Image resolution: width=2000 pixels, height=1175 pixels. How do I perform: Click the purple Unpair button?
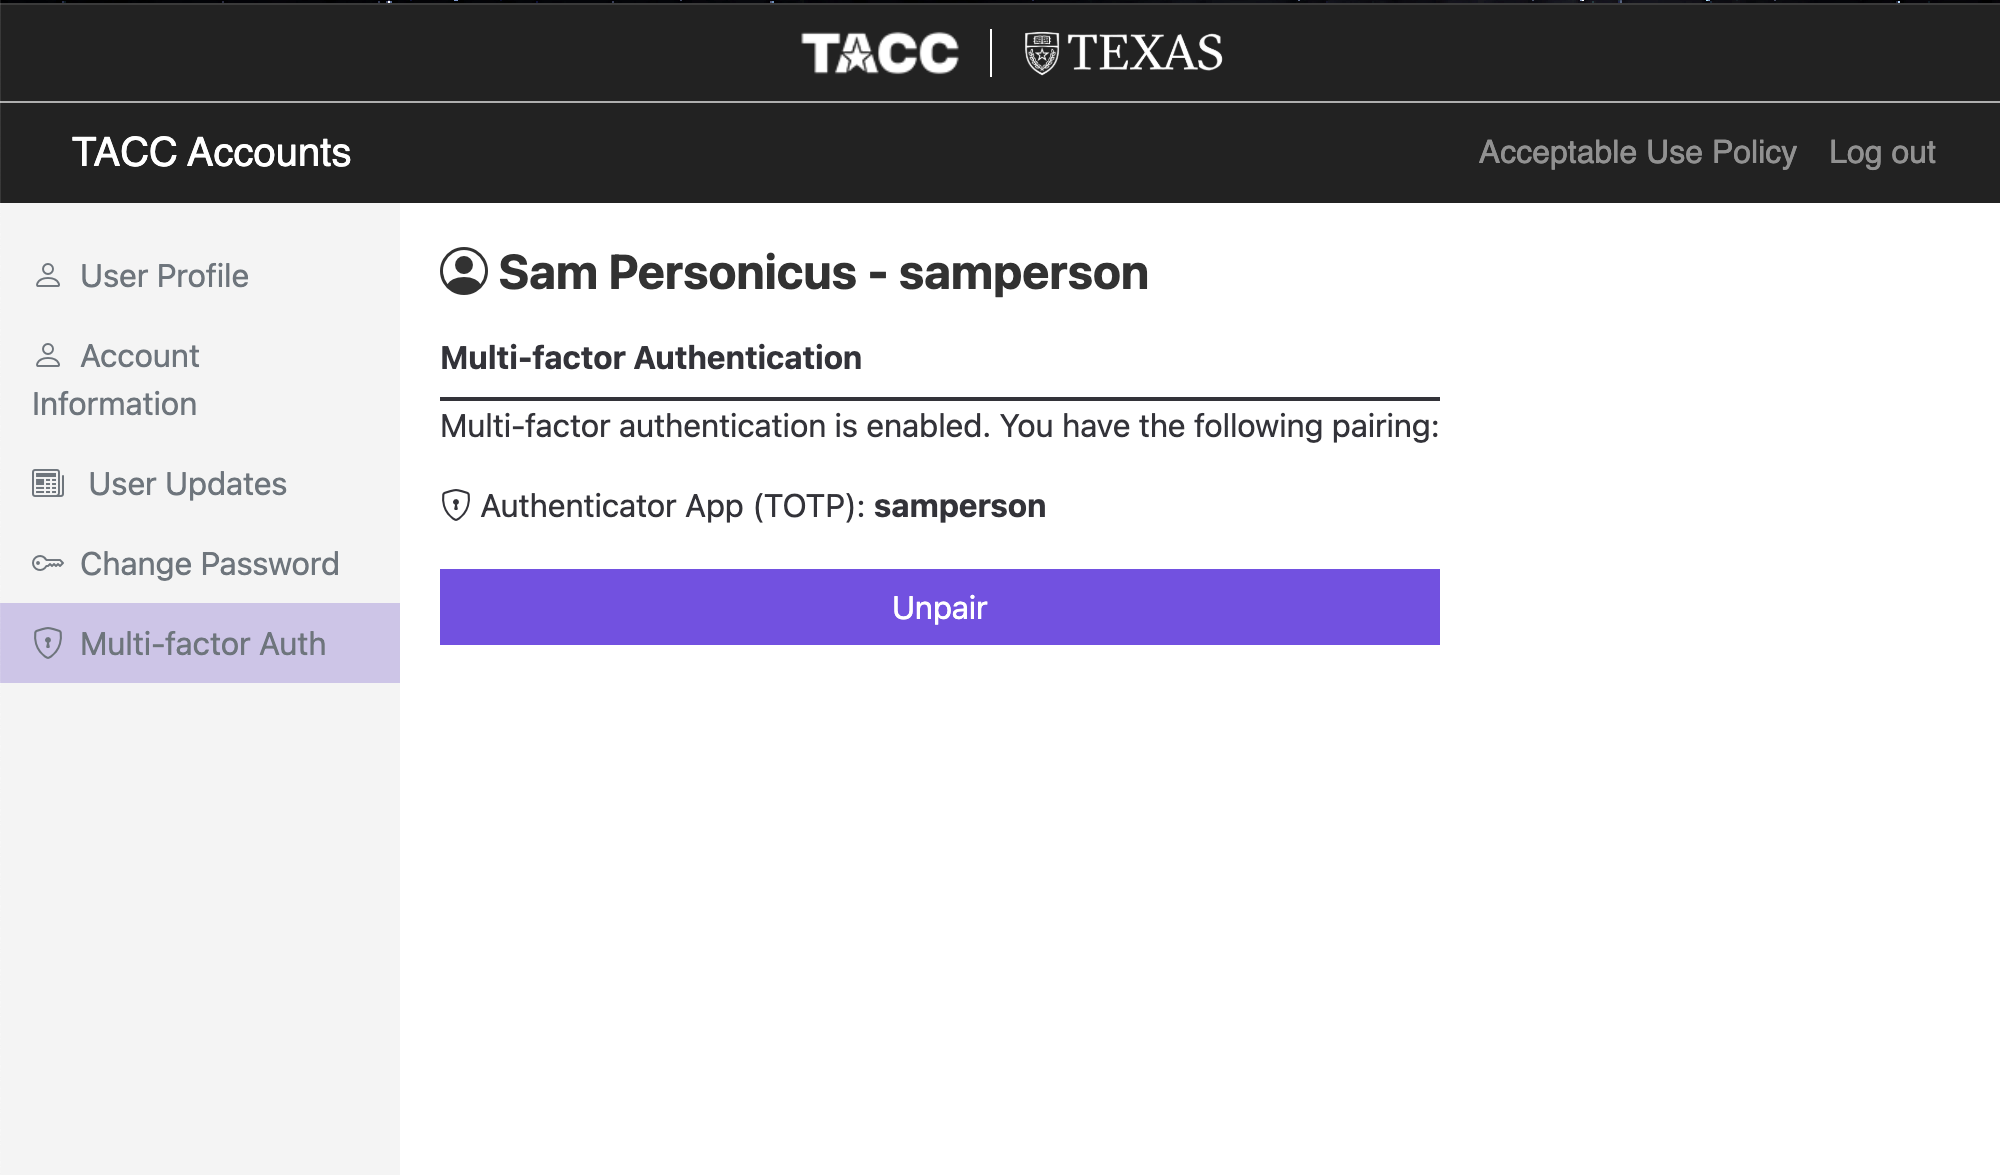point(940,607)
